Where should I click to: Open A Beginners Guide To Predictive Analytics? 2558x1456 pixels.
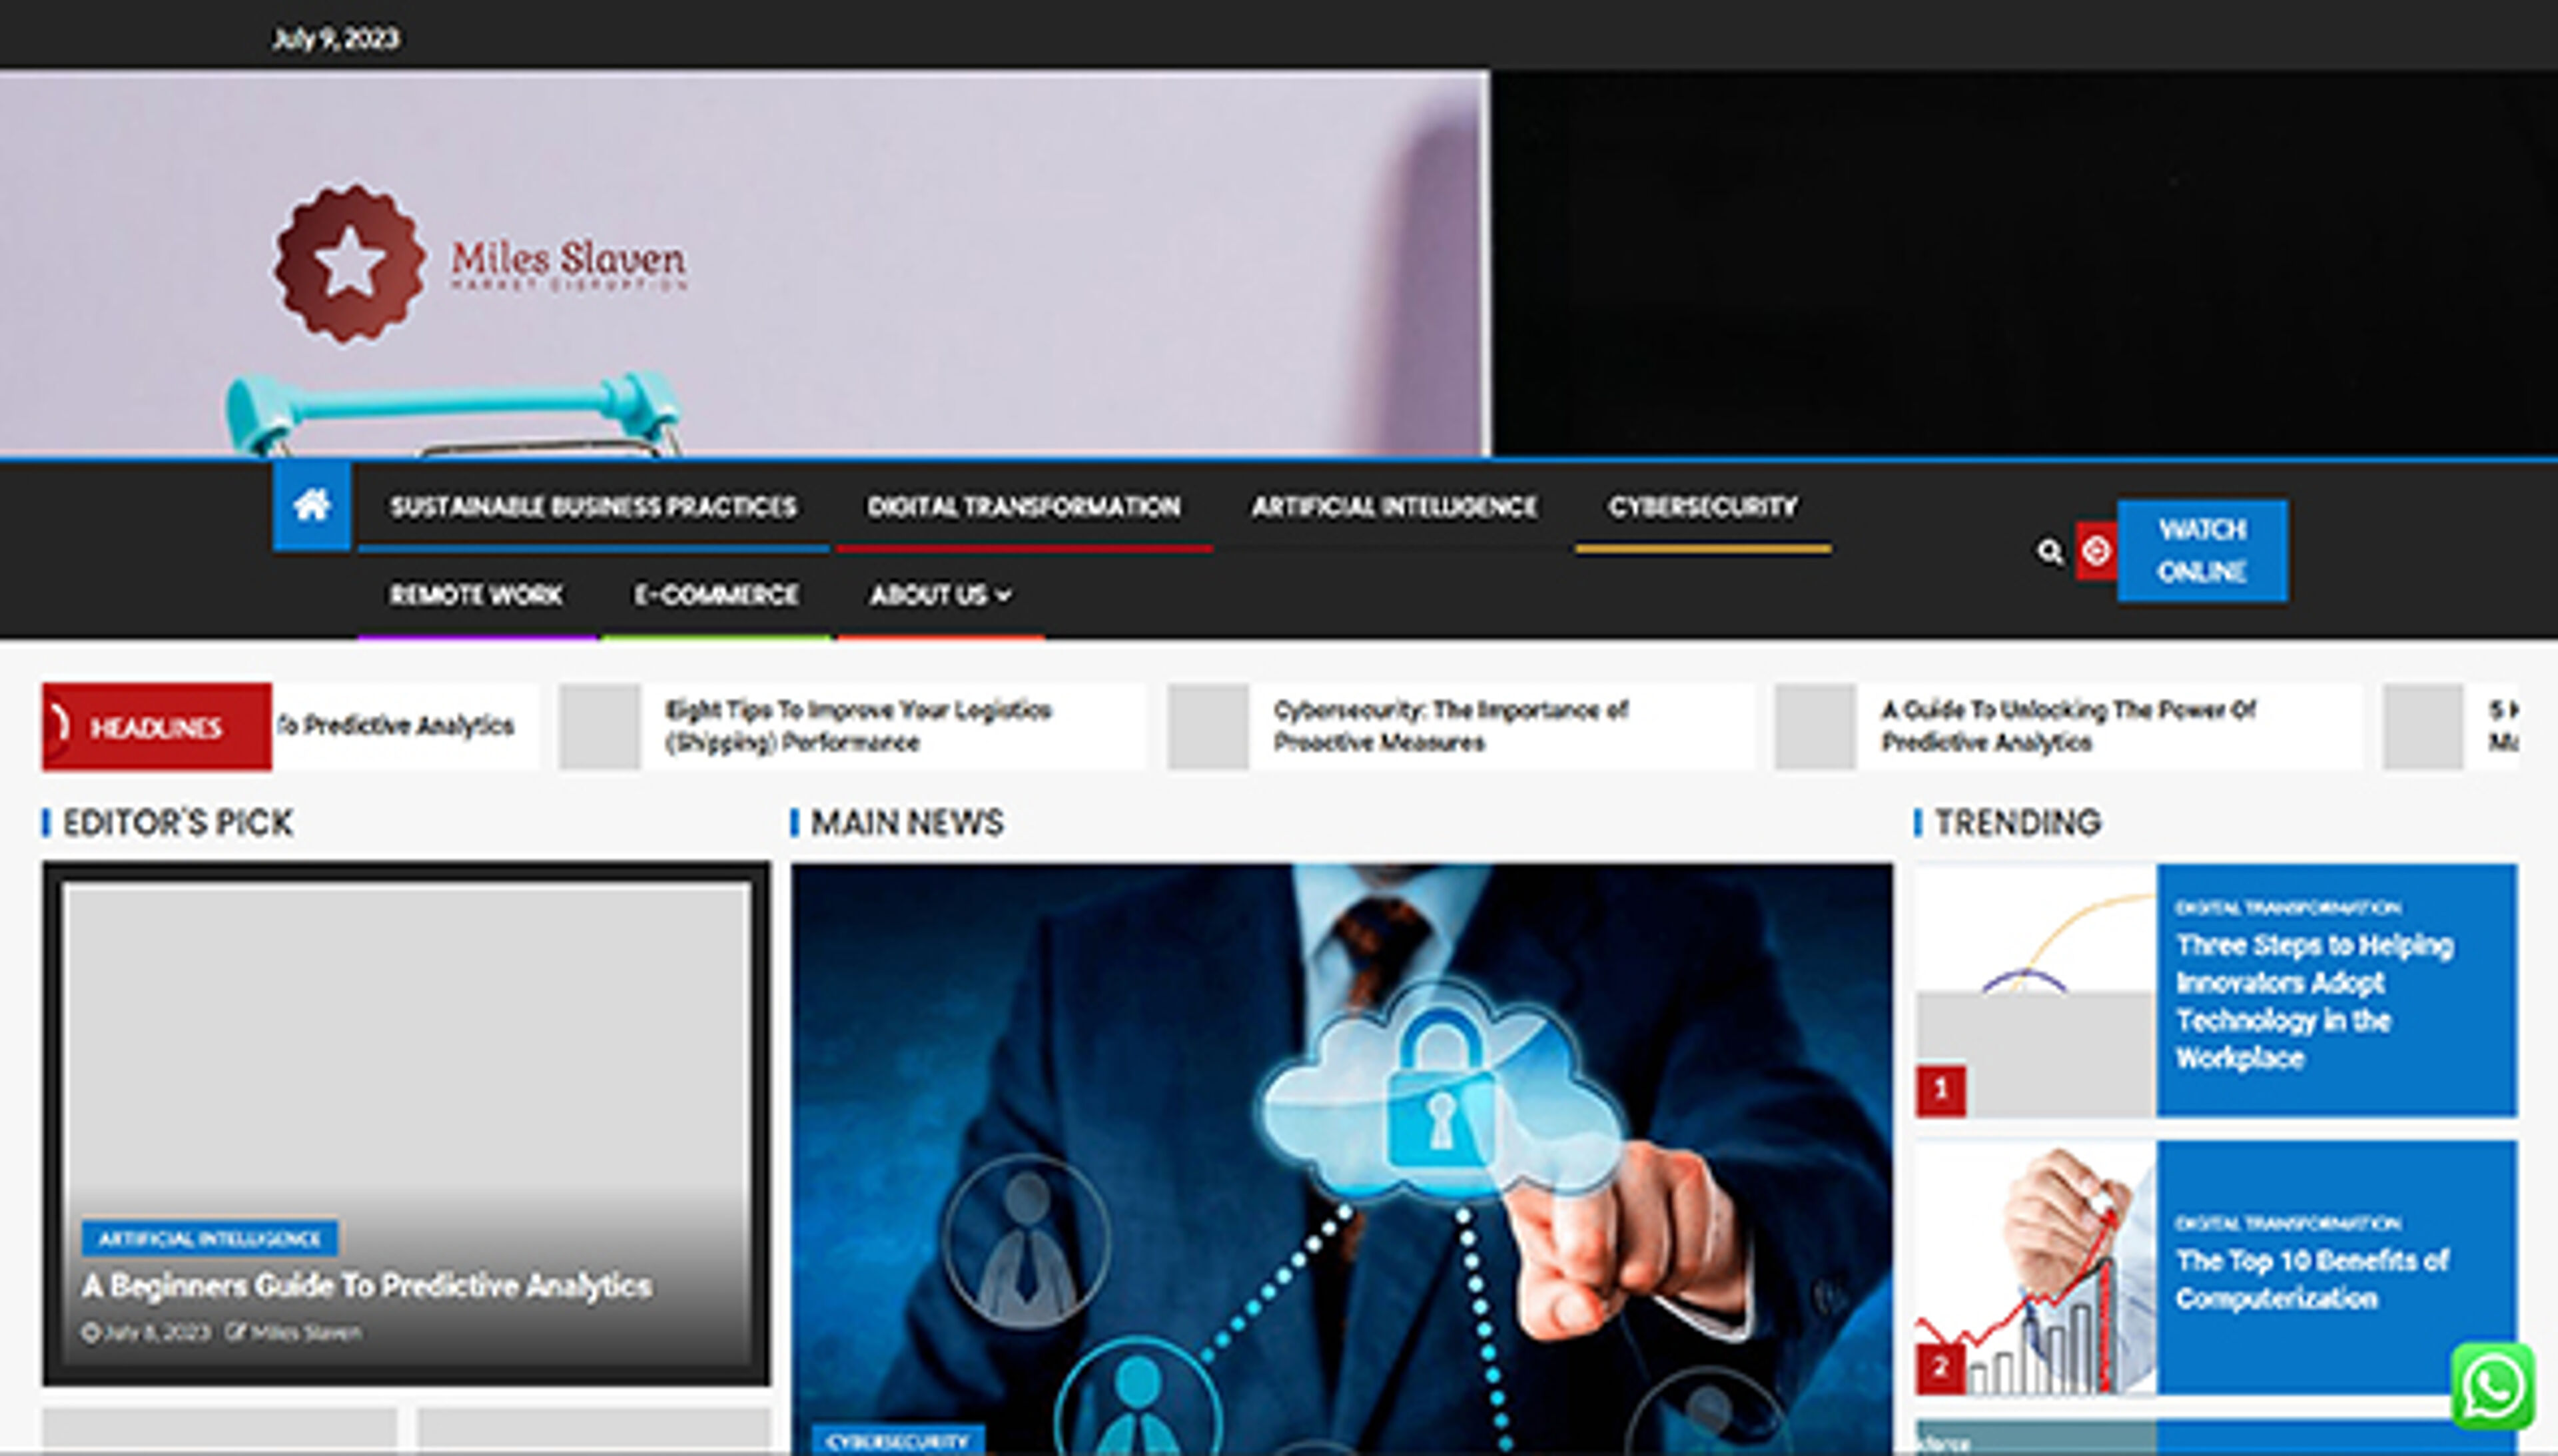(x=366, y=1285)
